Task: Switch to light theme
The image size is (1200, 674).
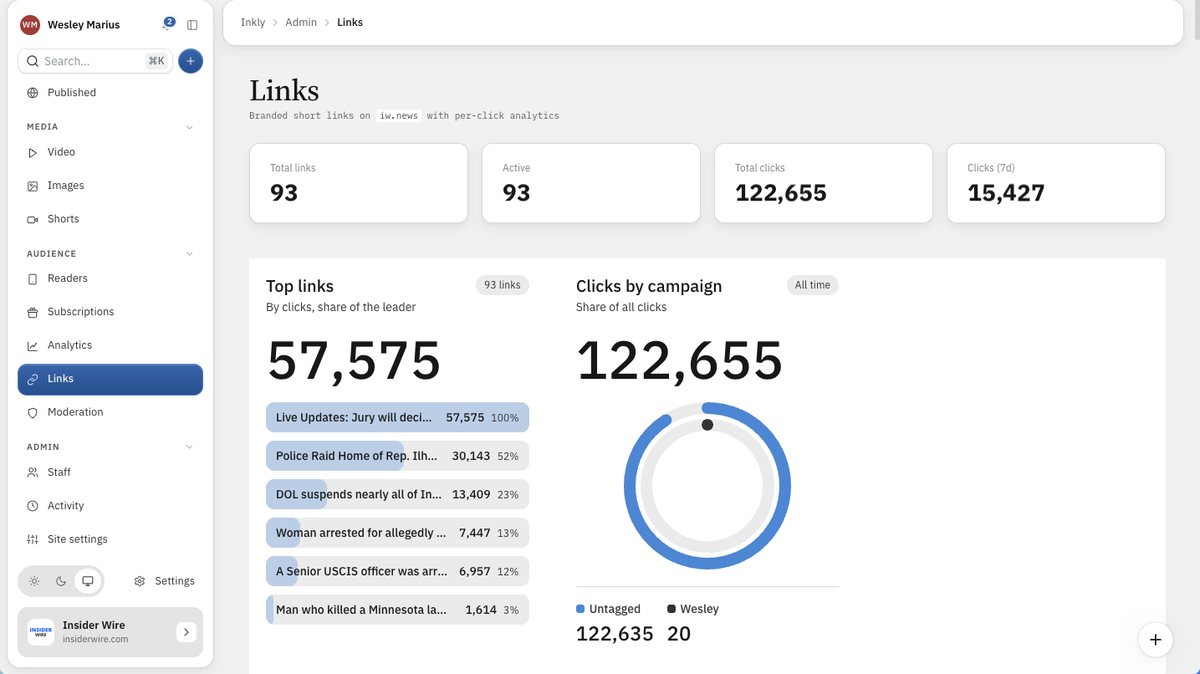Action: coord(34,581)
